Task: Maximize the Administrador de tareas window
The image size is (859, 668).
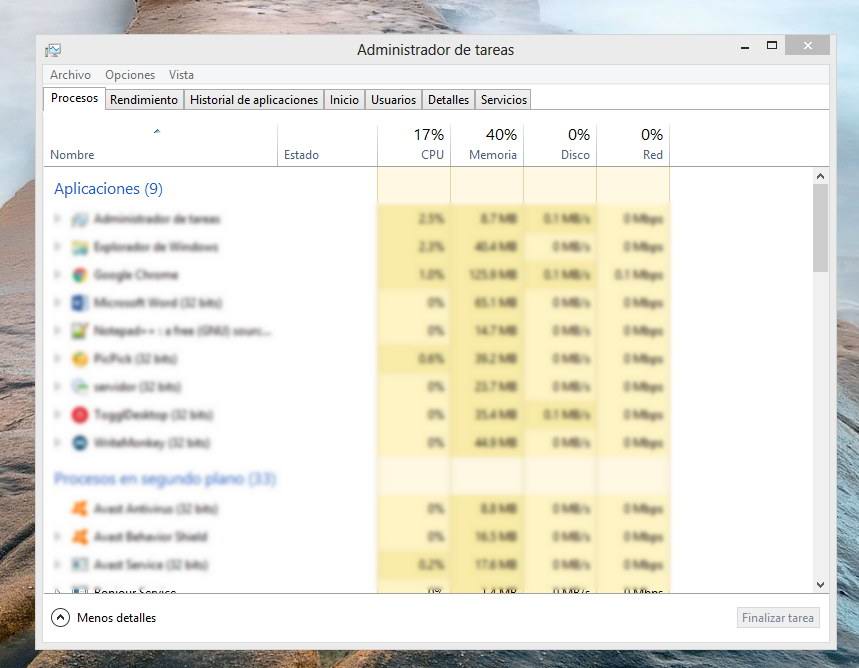Action: coord(771,46)
